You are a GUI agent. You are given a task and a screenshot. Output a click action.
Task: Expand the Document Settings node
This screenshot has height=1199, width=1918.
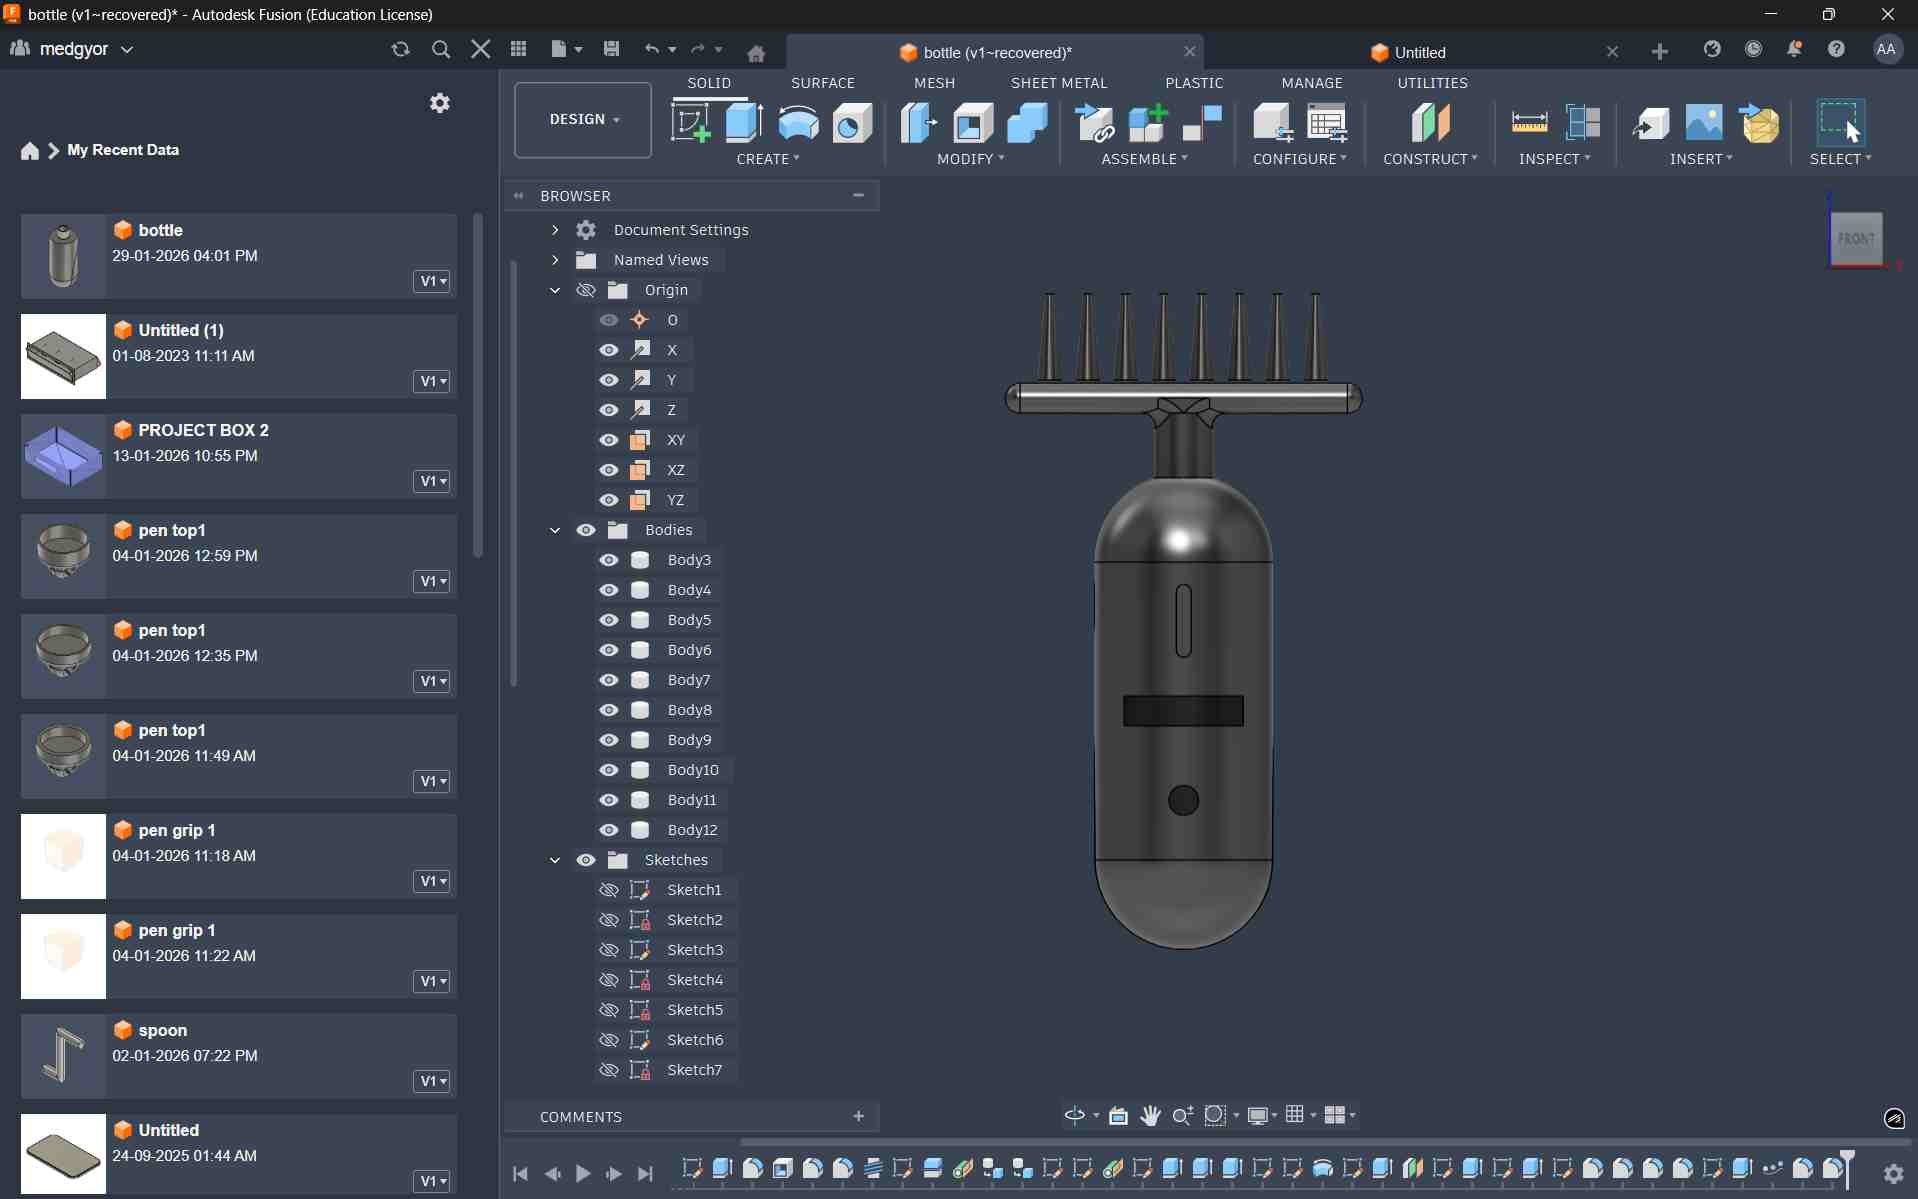tap(555, 230)
